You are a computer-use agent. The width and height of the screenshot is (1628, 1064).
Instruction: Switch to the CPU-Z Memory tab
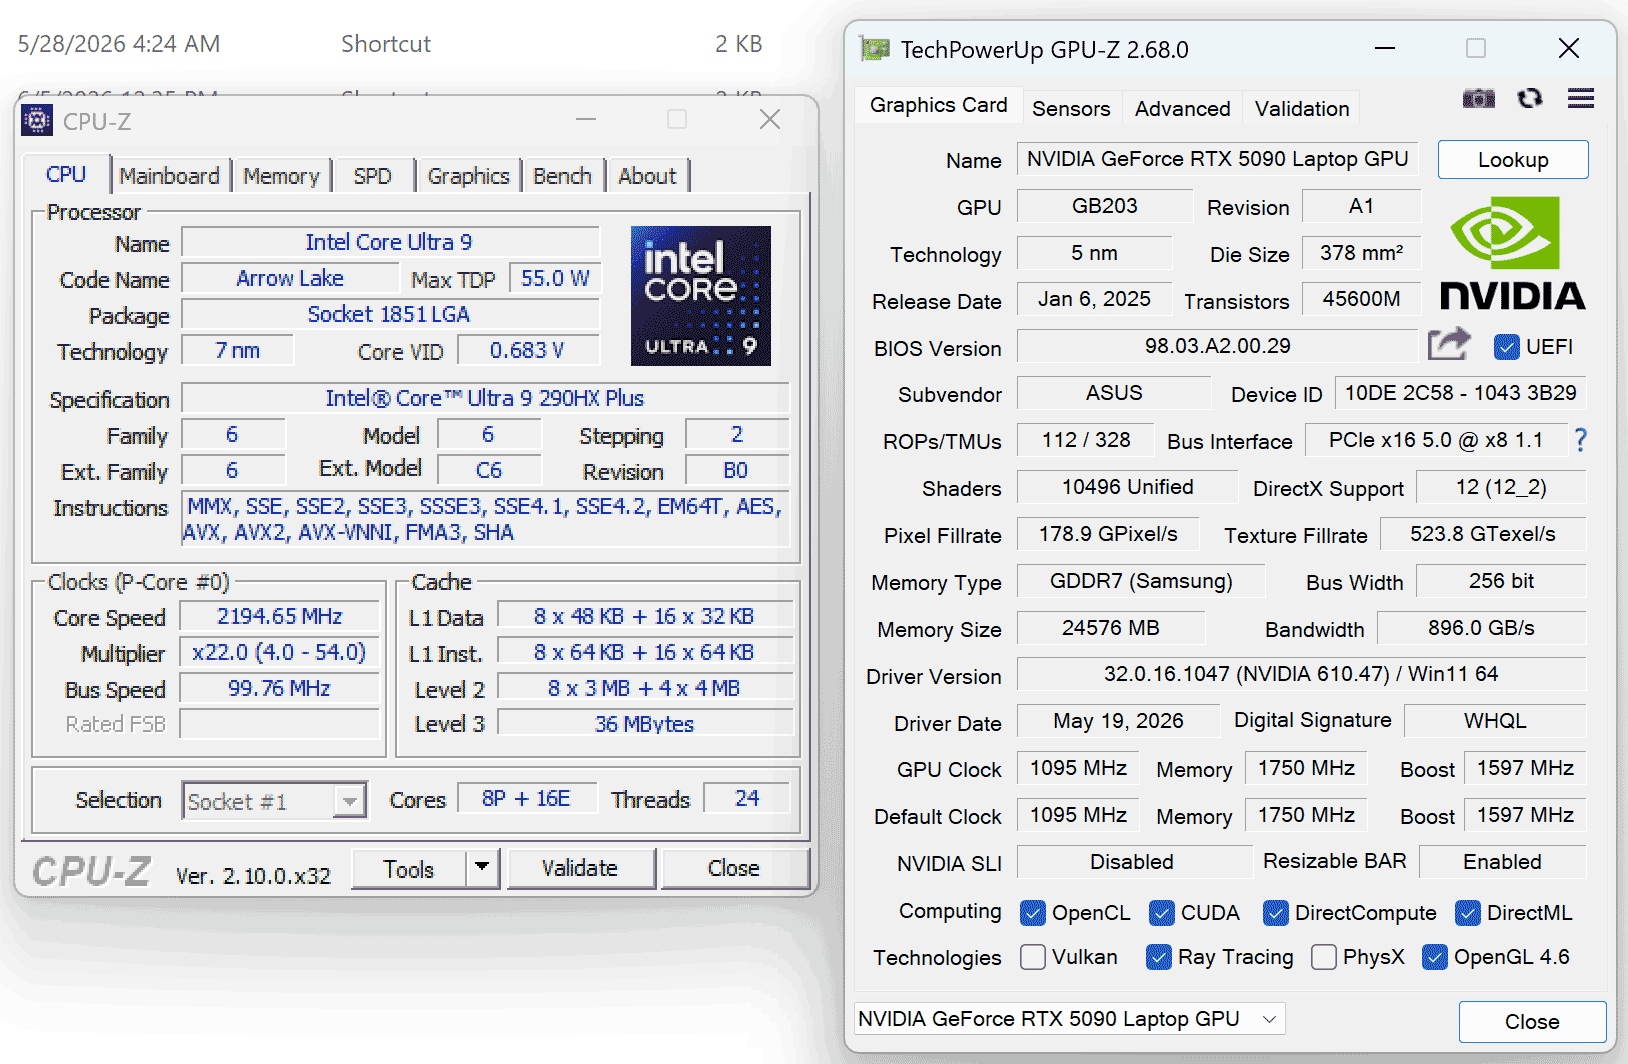coord(281,176)
